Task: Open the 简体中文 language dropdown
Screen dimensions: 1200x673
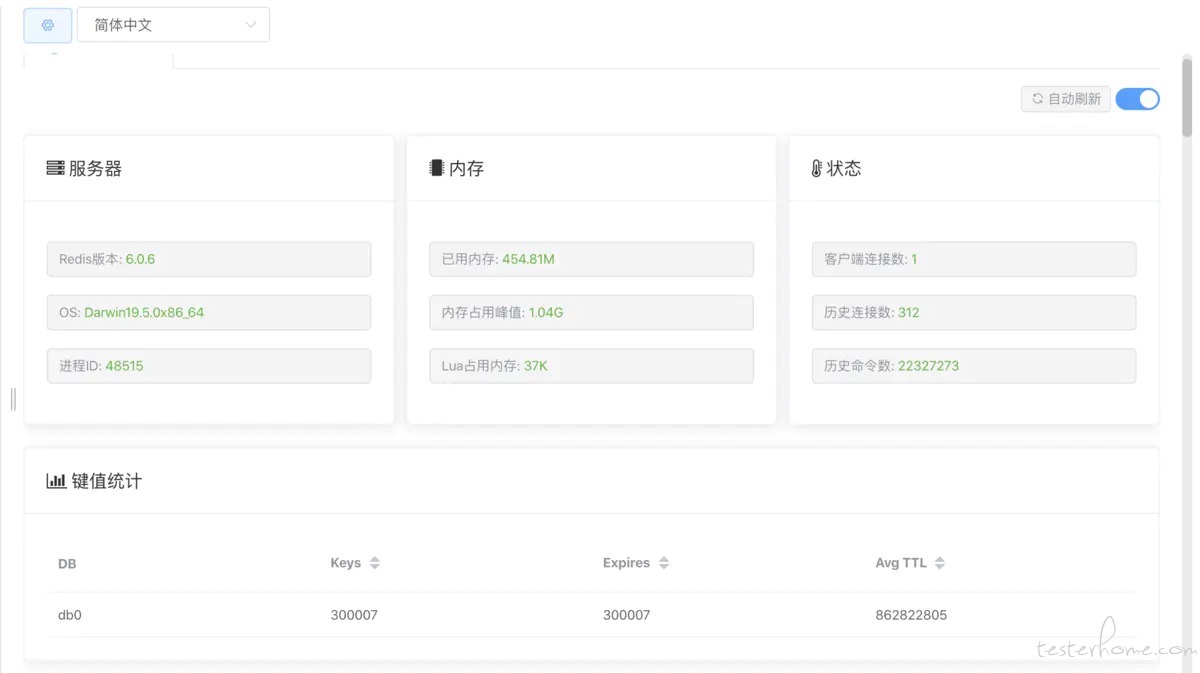Action: (173, 25)
